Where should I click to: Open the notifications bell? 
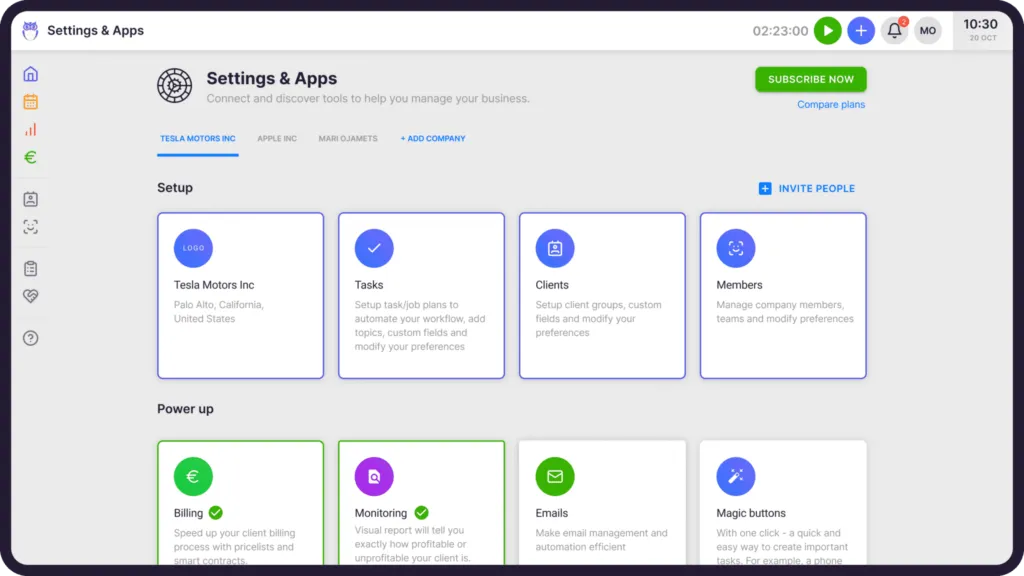click(x=895, y=31)
